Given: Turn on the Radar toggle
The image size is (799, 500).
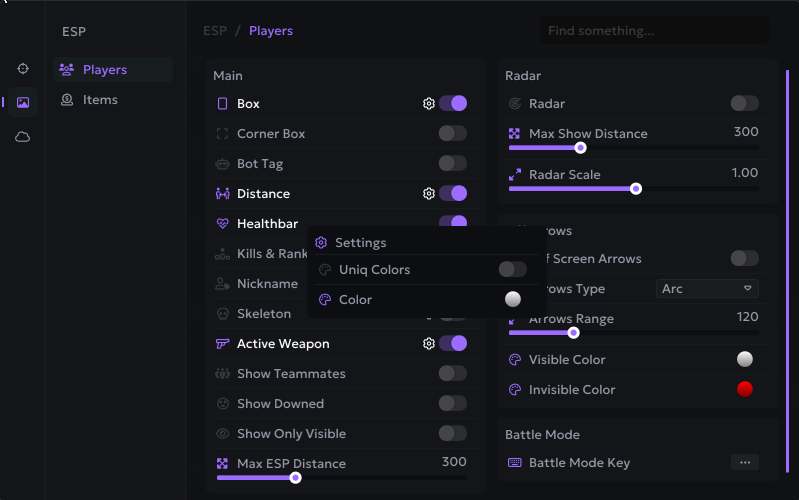Looking at the screenshot, I should [744, 104].
